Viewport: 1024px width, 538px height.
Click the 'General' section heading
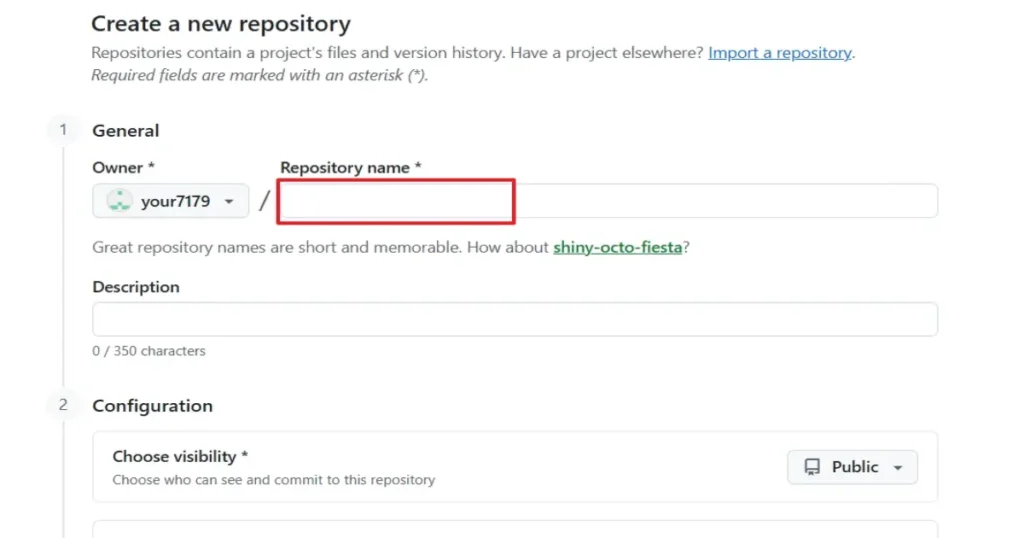pos(125,131)
